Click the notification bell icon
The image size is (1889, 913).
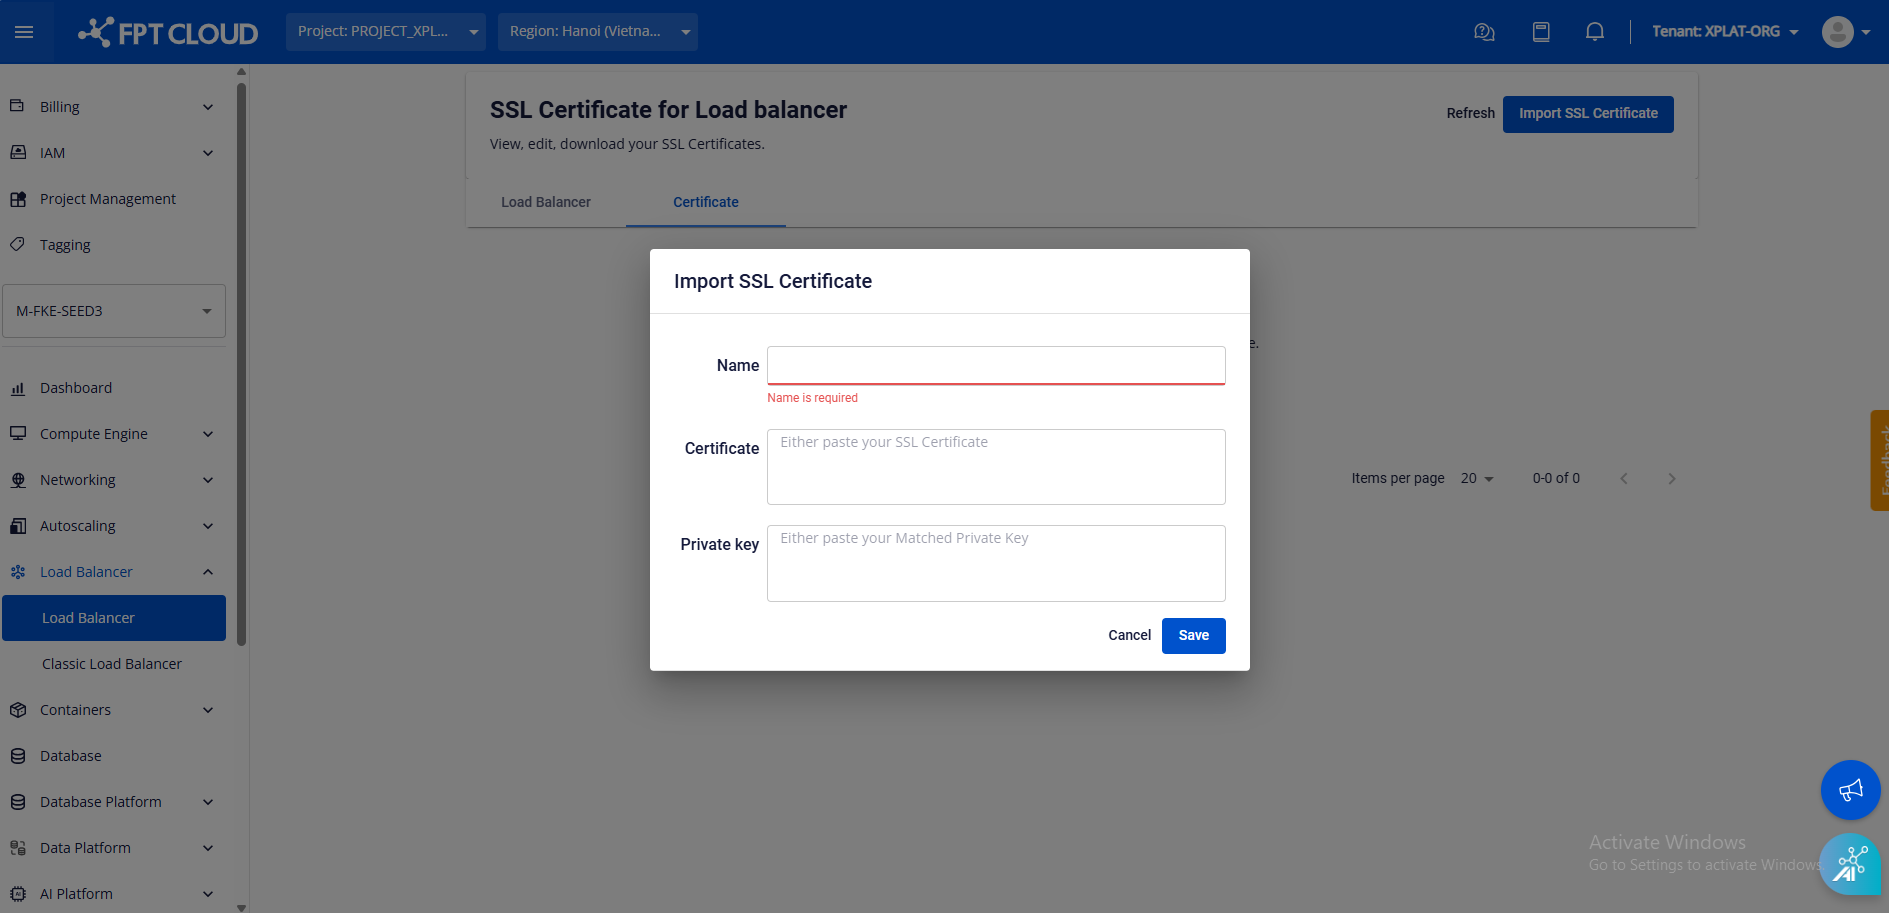pos(1595,32)
